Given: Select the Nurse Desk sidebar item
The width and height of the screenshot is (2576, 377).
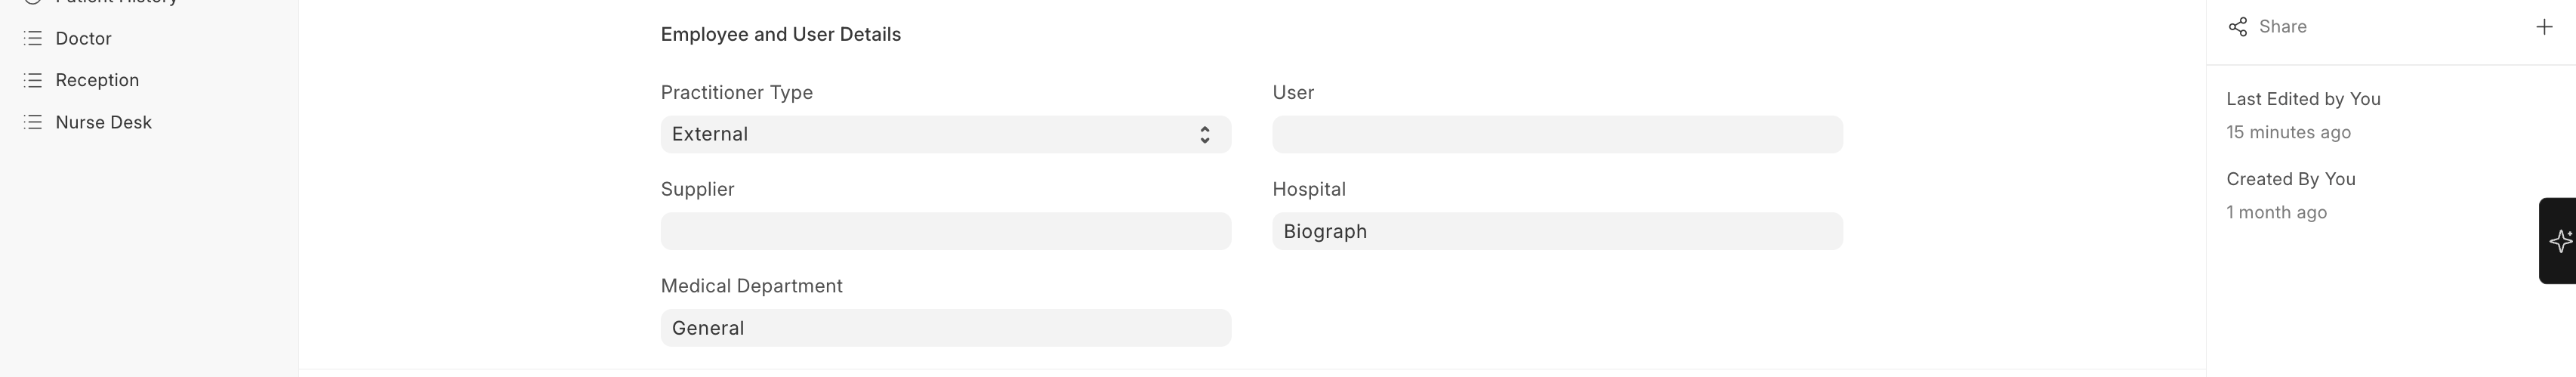Looking at the screenshot, I should (103, 122).
